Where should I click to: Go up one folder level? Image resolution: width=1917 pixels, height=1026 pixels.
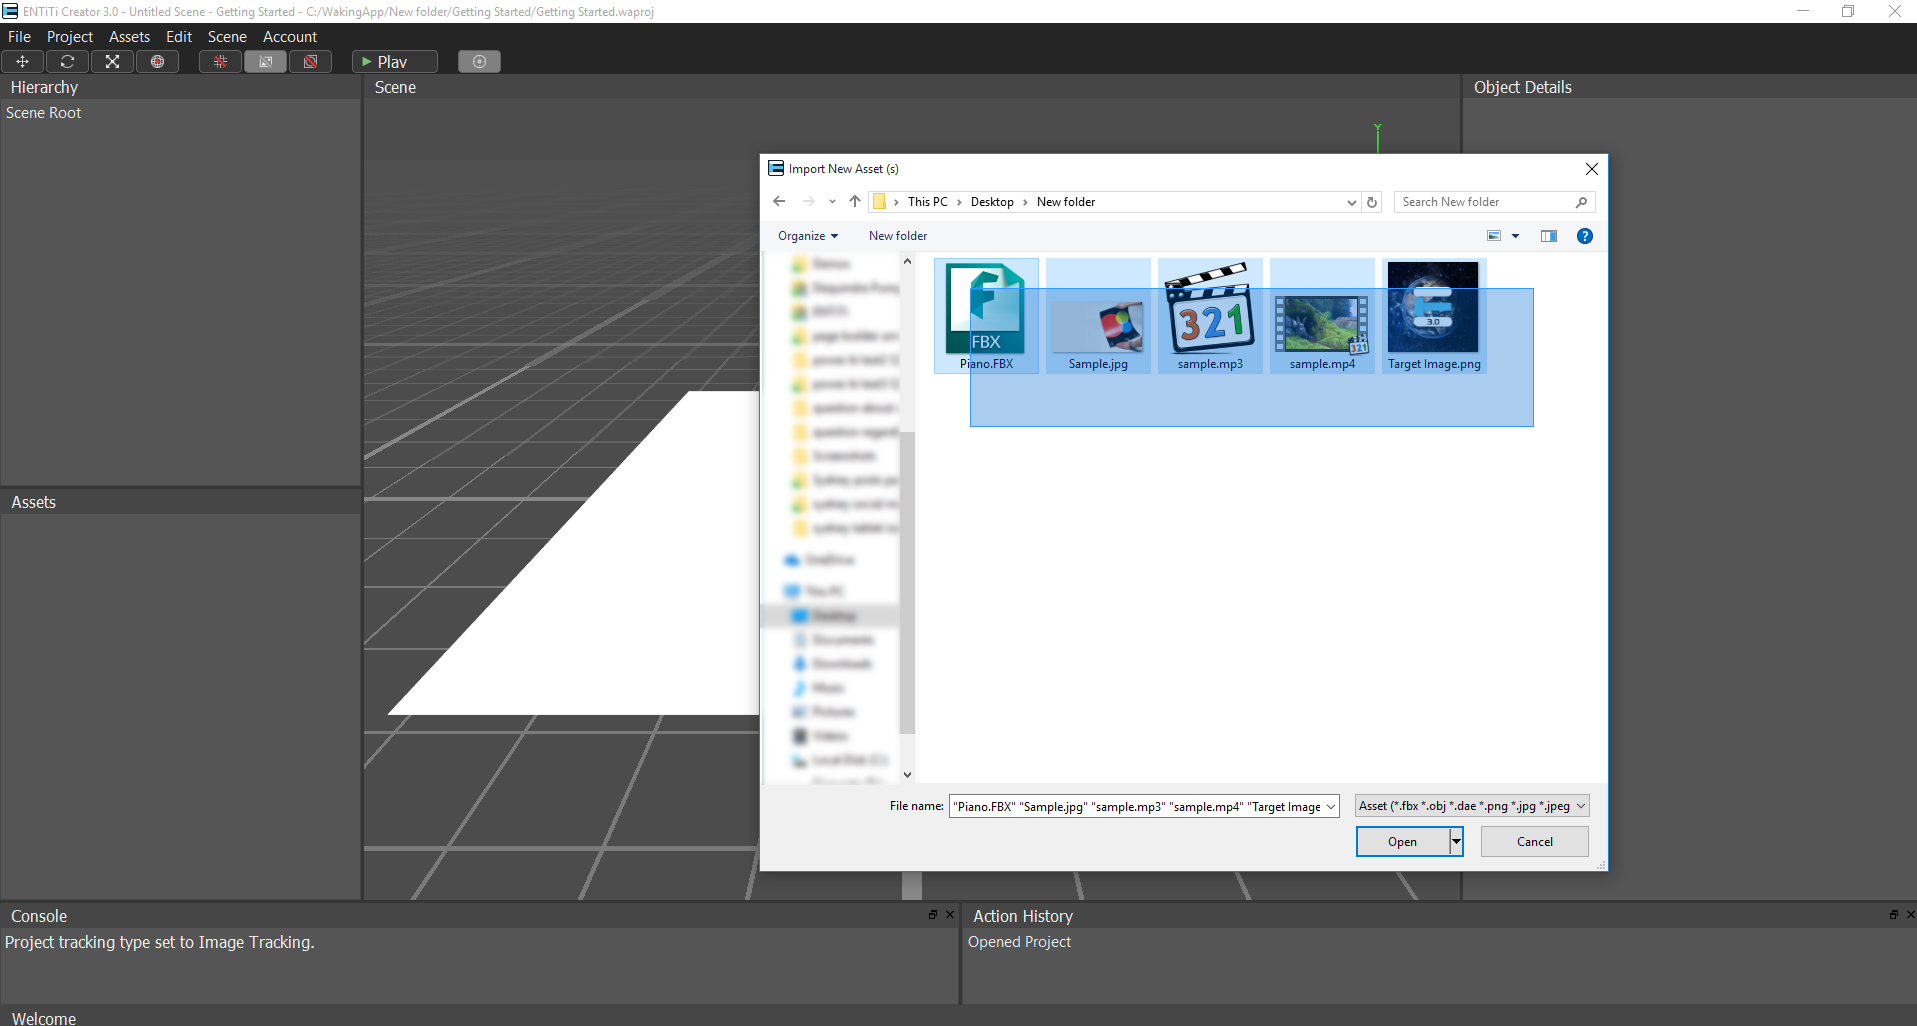tap(855, 202)
